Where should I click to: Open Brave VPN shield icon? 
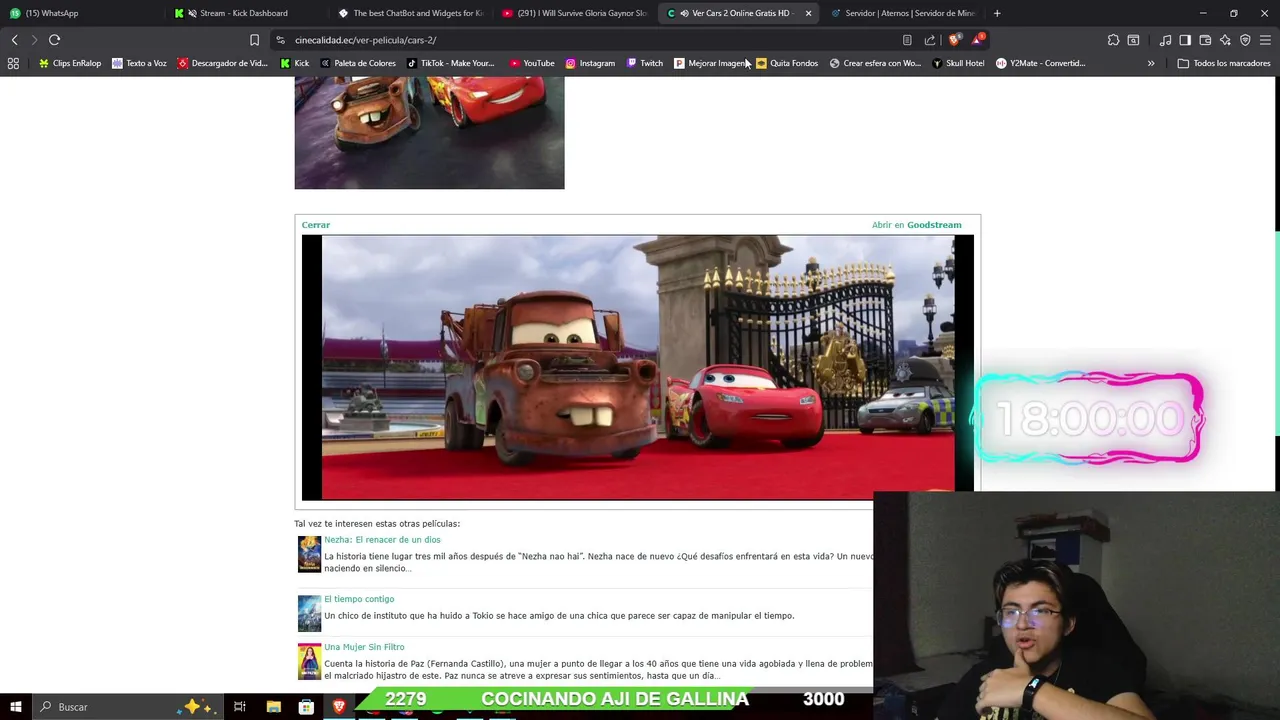(1245, 40)
